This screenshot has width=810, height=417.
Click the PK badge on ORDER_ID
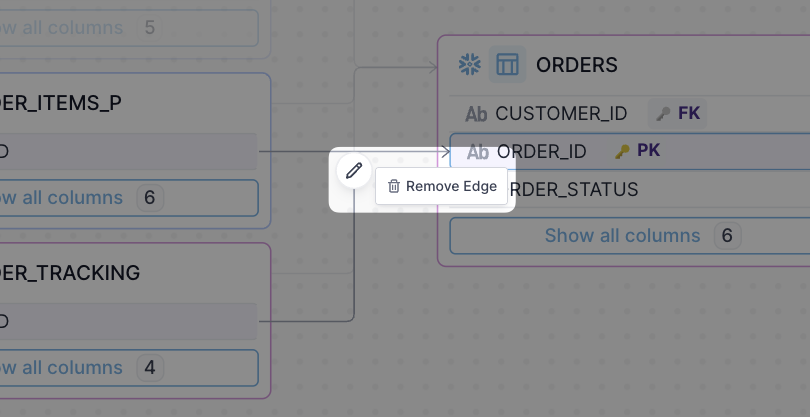648,150
